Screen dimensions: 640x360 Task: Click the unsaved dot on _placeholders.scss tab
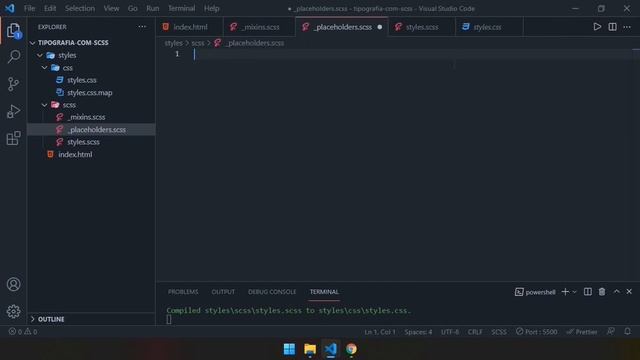click(x=380, y=27)
